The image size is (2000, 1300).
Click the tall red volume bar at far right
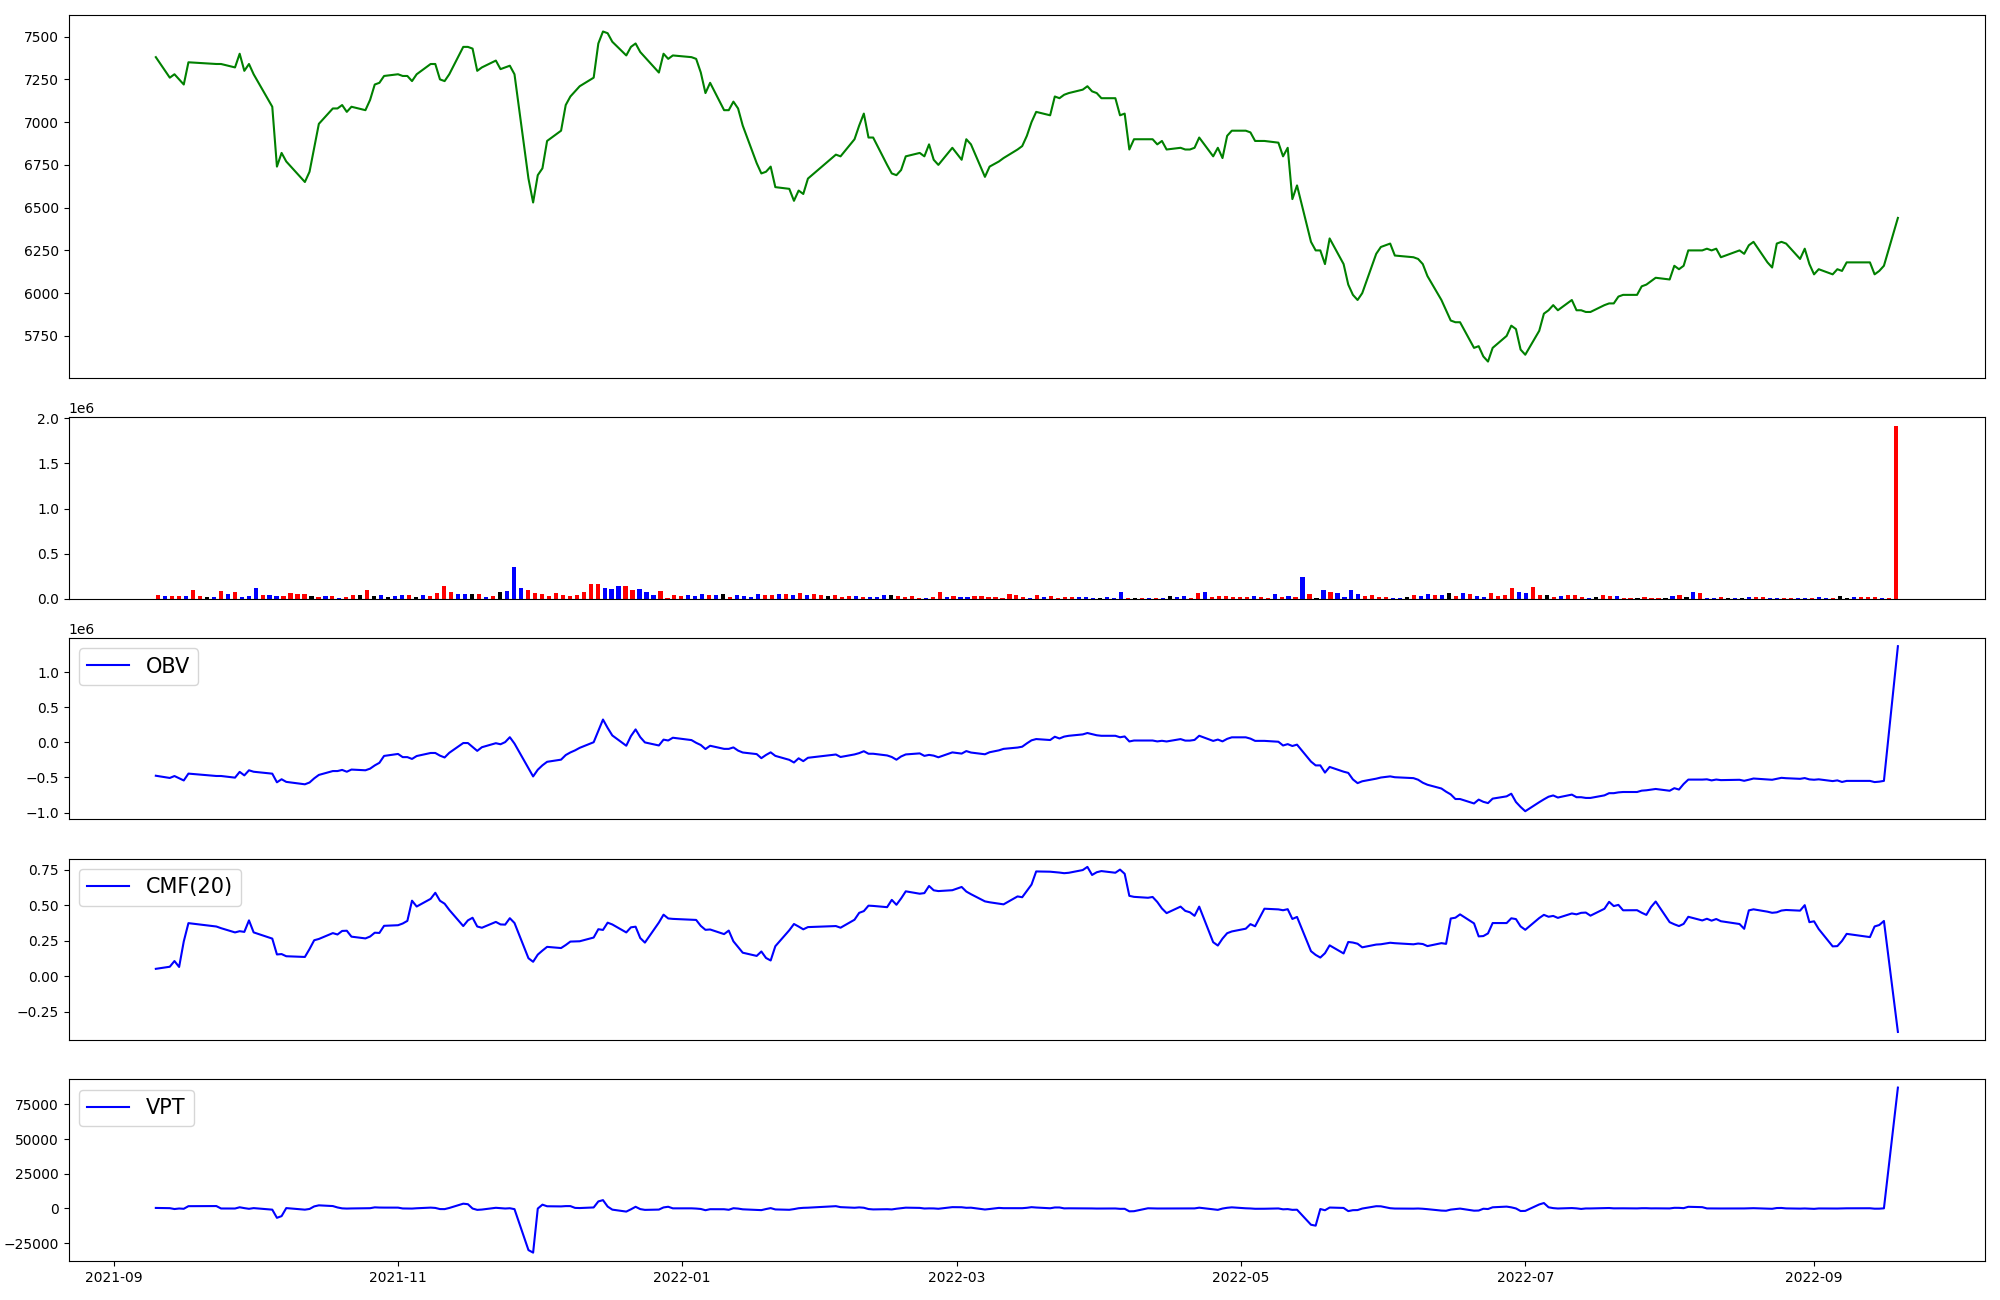(x=1895, y=512)
